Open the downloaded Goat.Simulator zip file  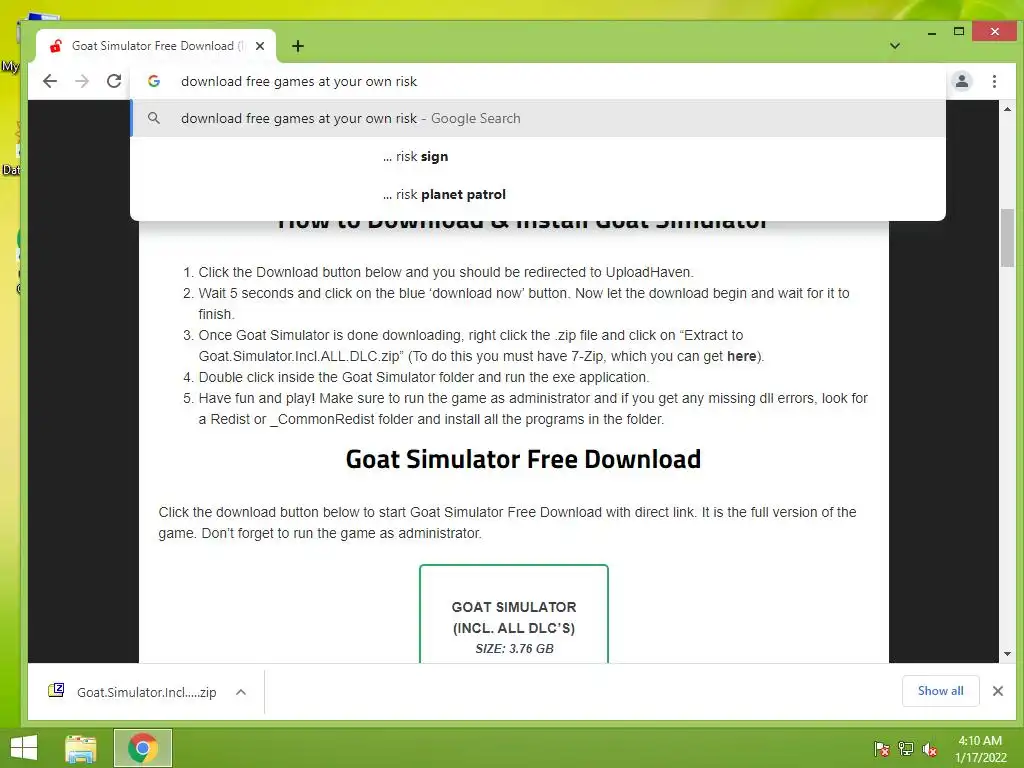146,692
